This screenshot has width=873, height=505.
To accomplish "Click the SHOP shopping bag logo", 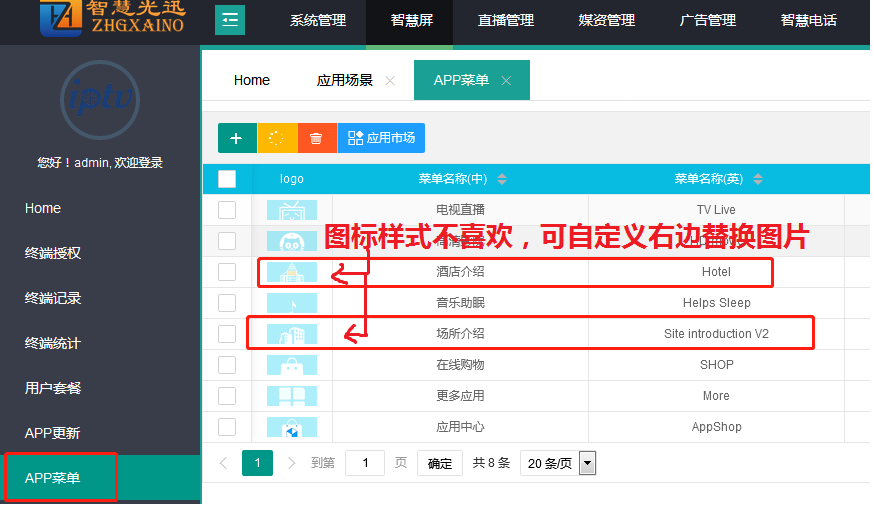I will tap(292, 365).
